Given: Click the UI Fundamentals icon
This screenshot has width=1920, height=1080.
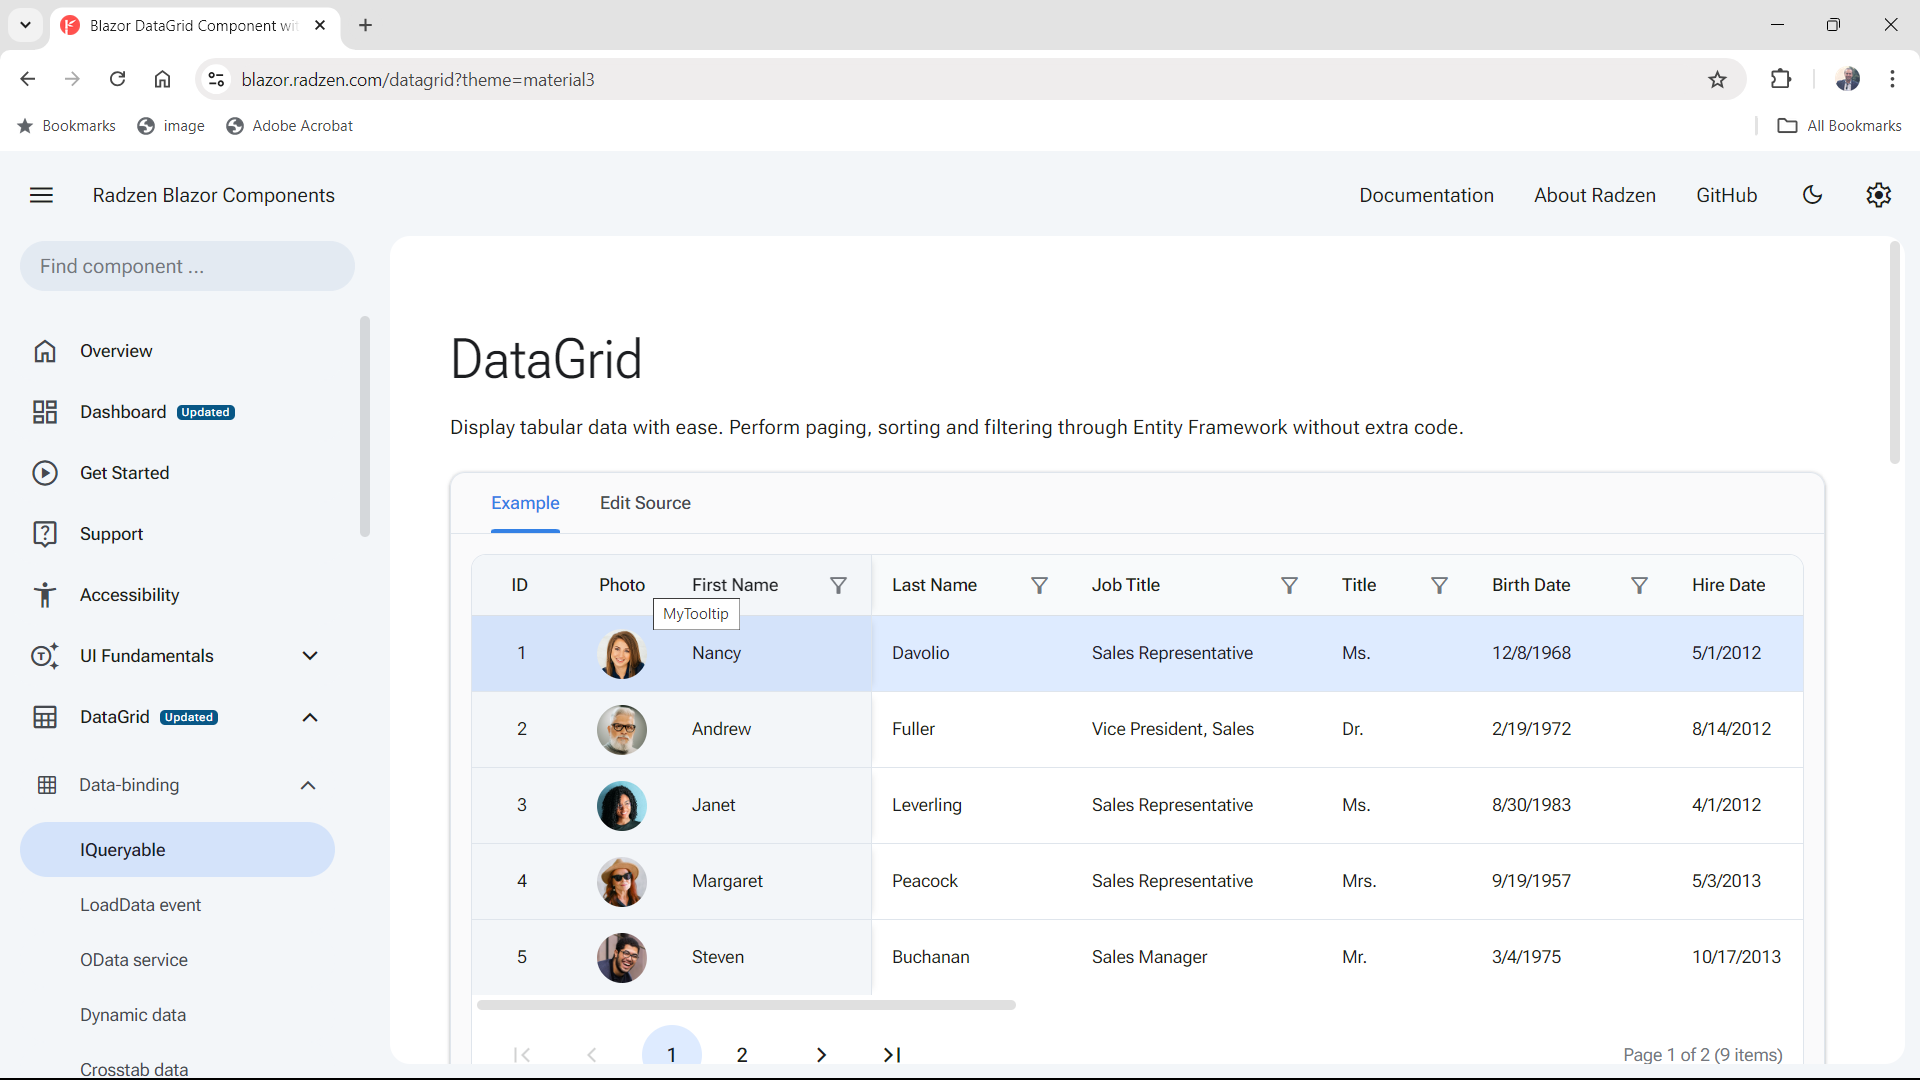Looking at the screenshot, I should [x=45, y=656].
